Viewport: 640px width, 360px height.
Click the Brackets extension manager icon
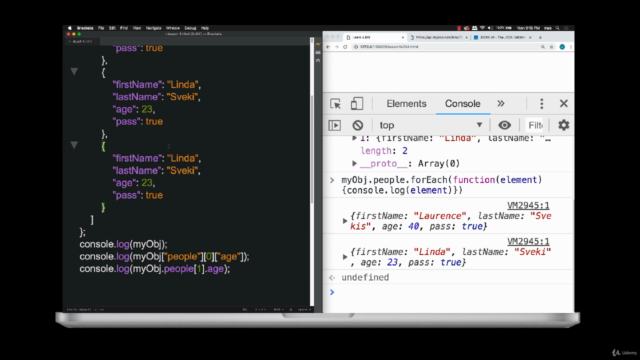318,52
